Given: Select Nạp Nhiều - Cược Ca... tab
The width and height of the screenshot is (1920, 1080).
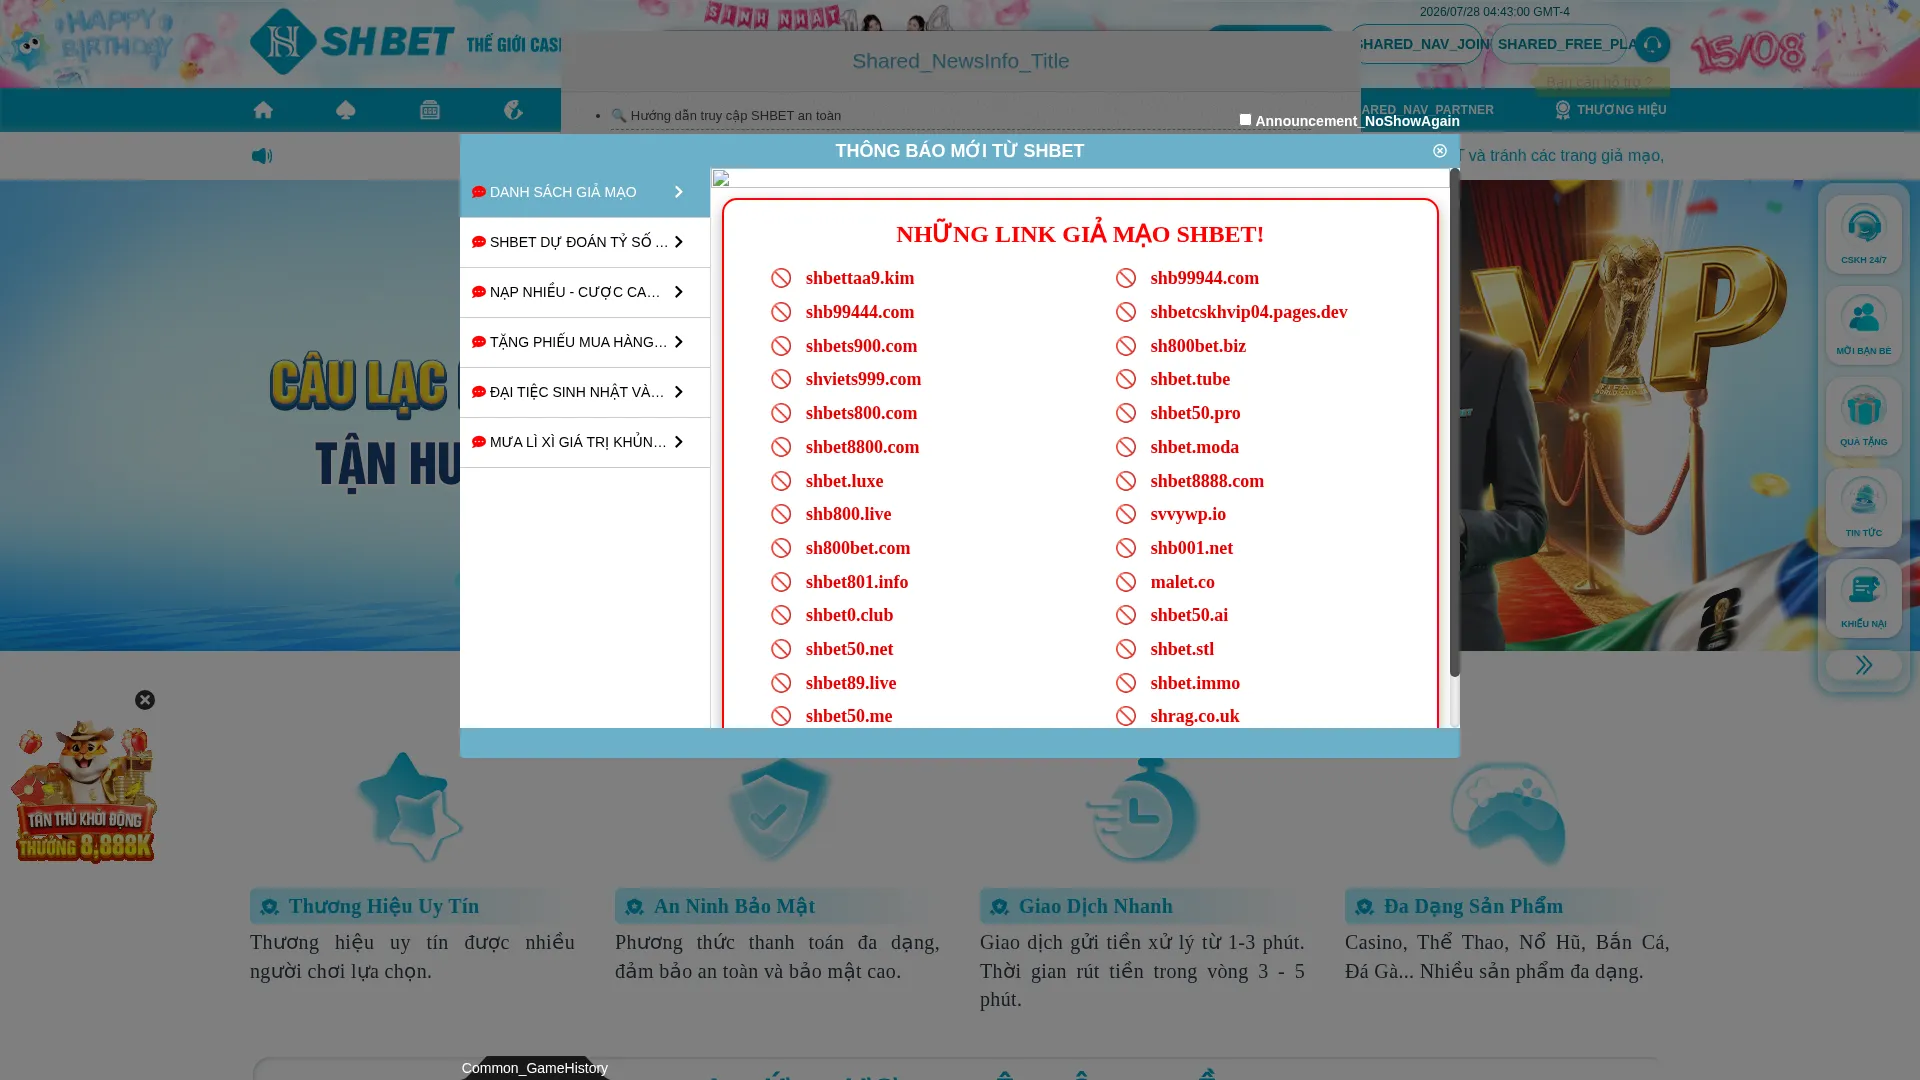Looking at the screenshot, I should tap(585, 292).
